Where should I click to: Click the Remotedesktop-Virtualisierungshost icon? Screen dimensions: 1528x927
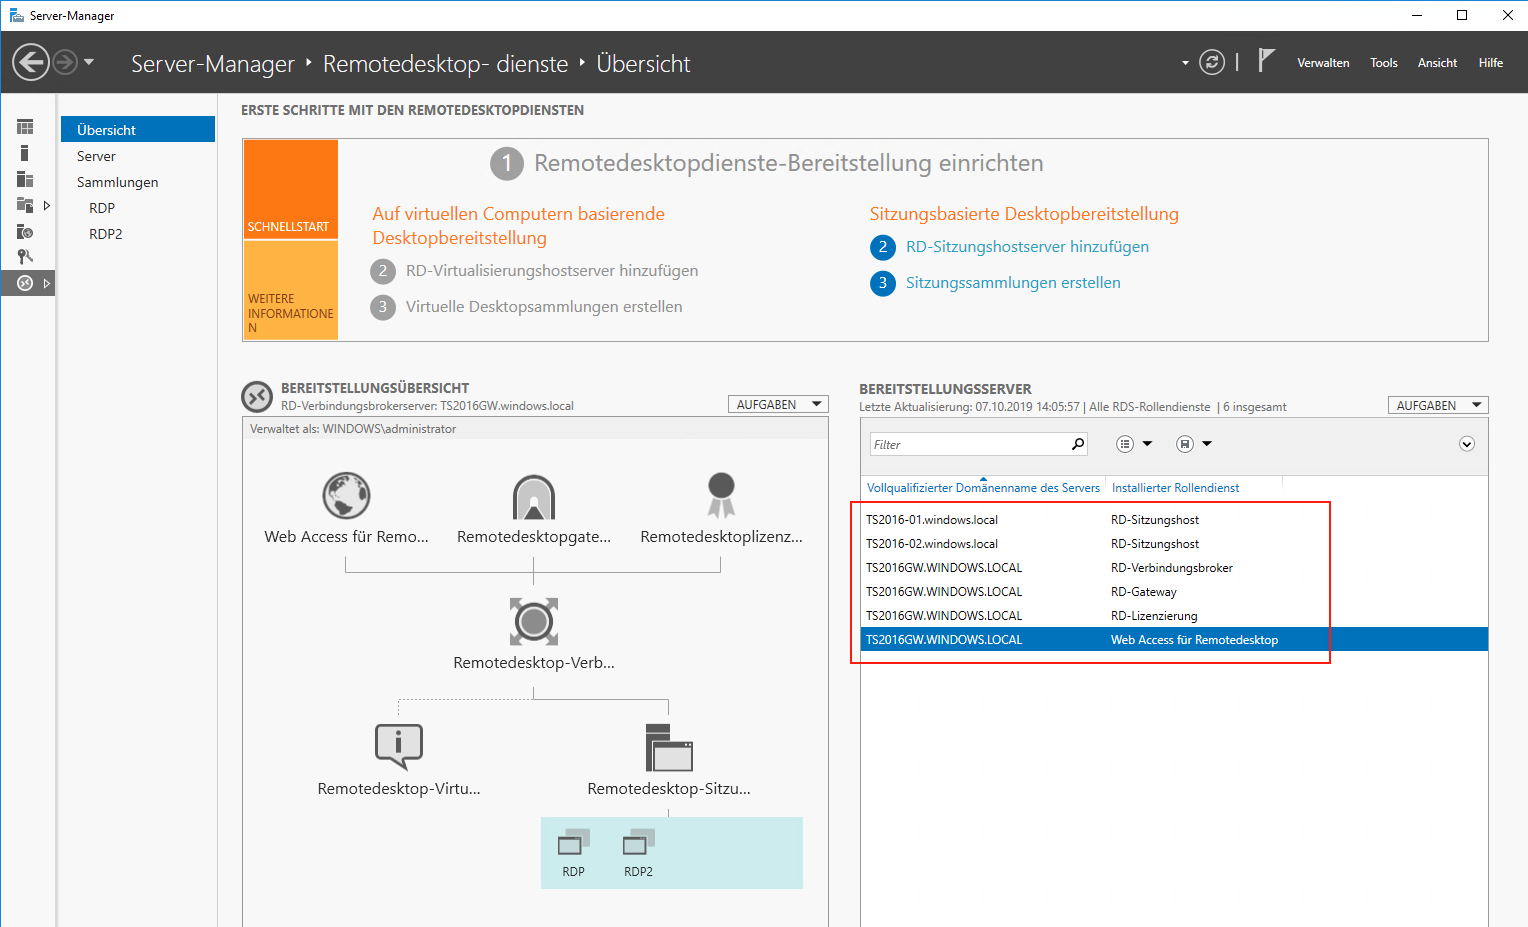[398, 747]
